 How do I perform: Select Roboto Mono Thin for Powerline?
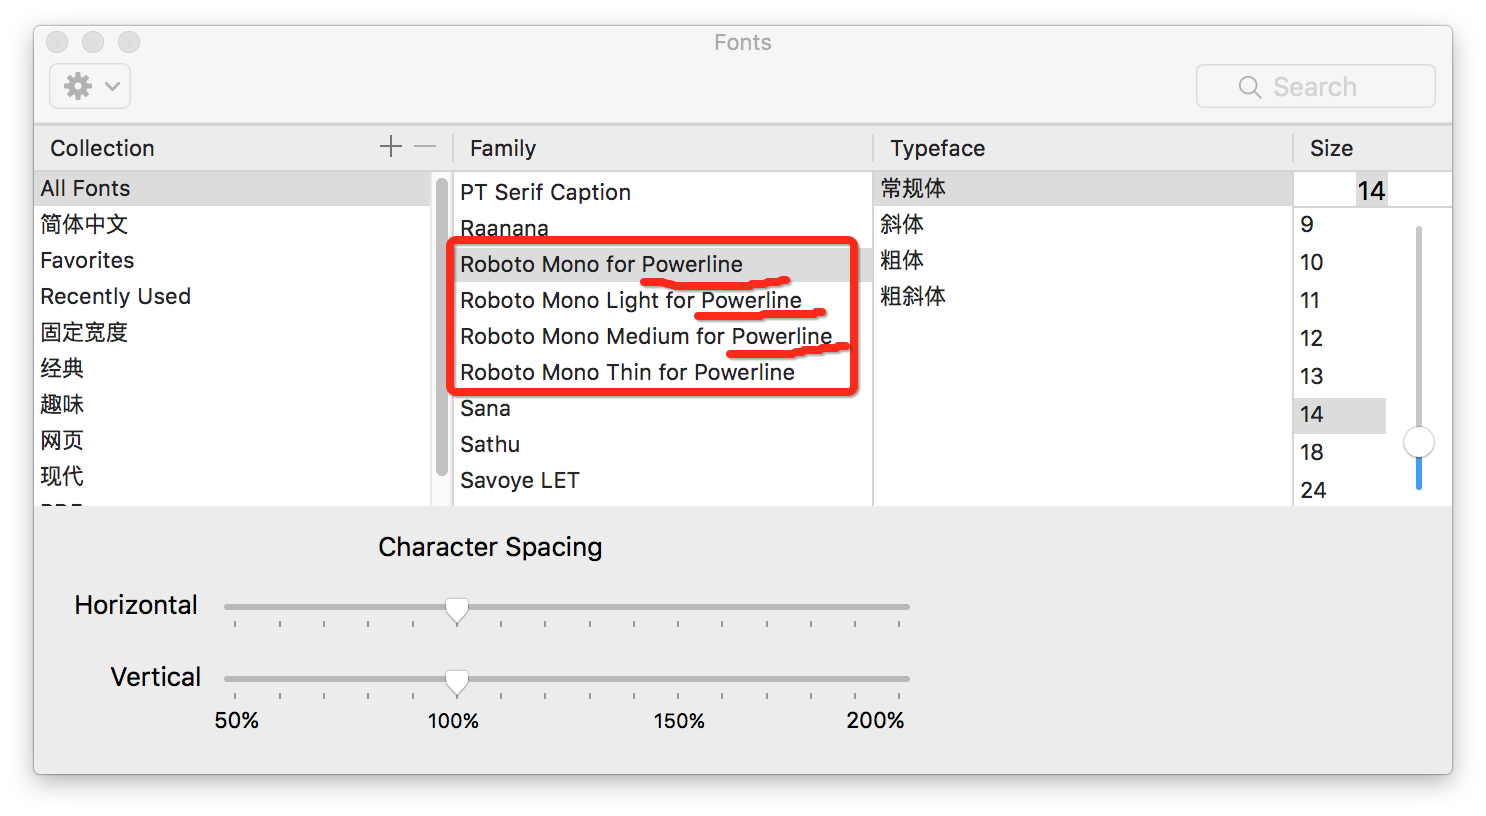[x=662, y=372]
